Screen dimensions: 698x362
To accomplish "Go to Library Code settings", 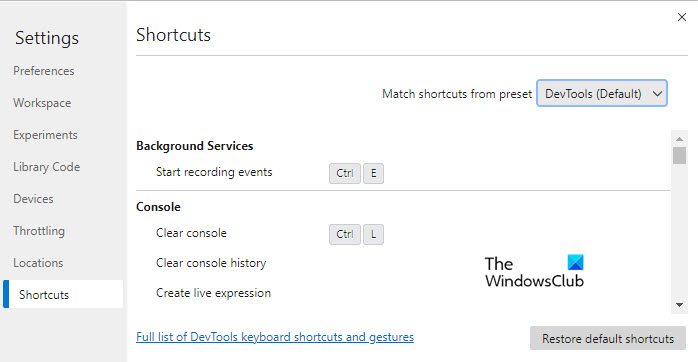I will point(46,167).
